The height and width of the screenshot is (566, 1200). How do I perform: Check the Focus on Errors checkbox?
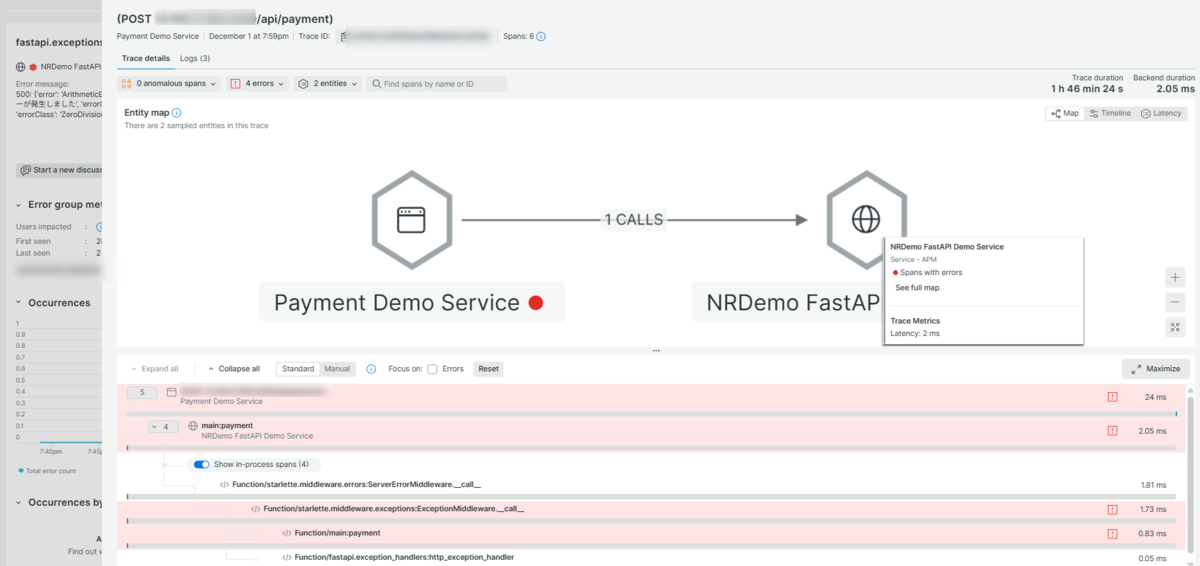point(432,369)
